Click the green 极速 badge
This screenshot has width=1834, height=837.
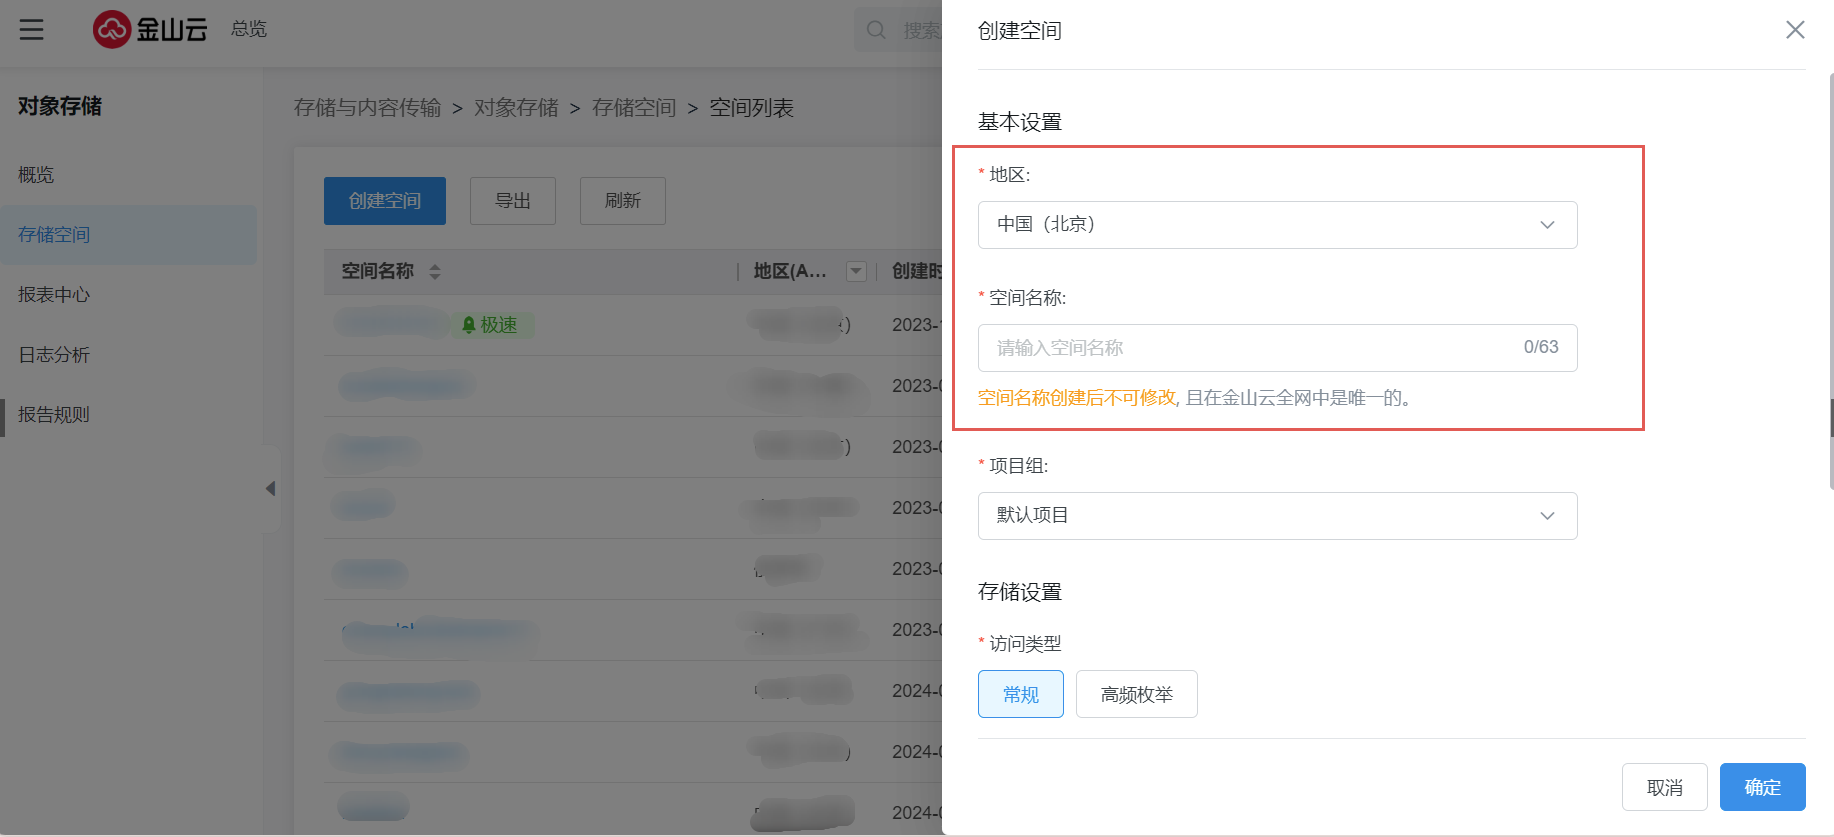491,325
